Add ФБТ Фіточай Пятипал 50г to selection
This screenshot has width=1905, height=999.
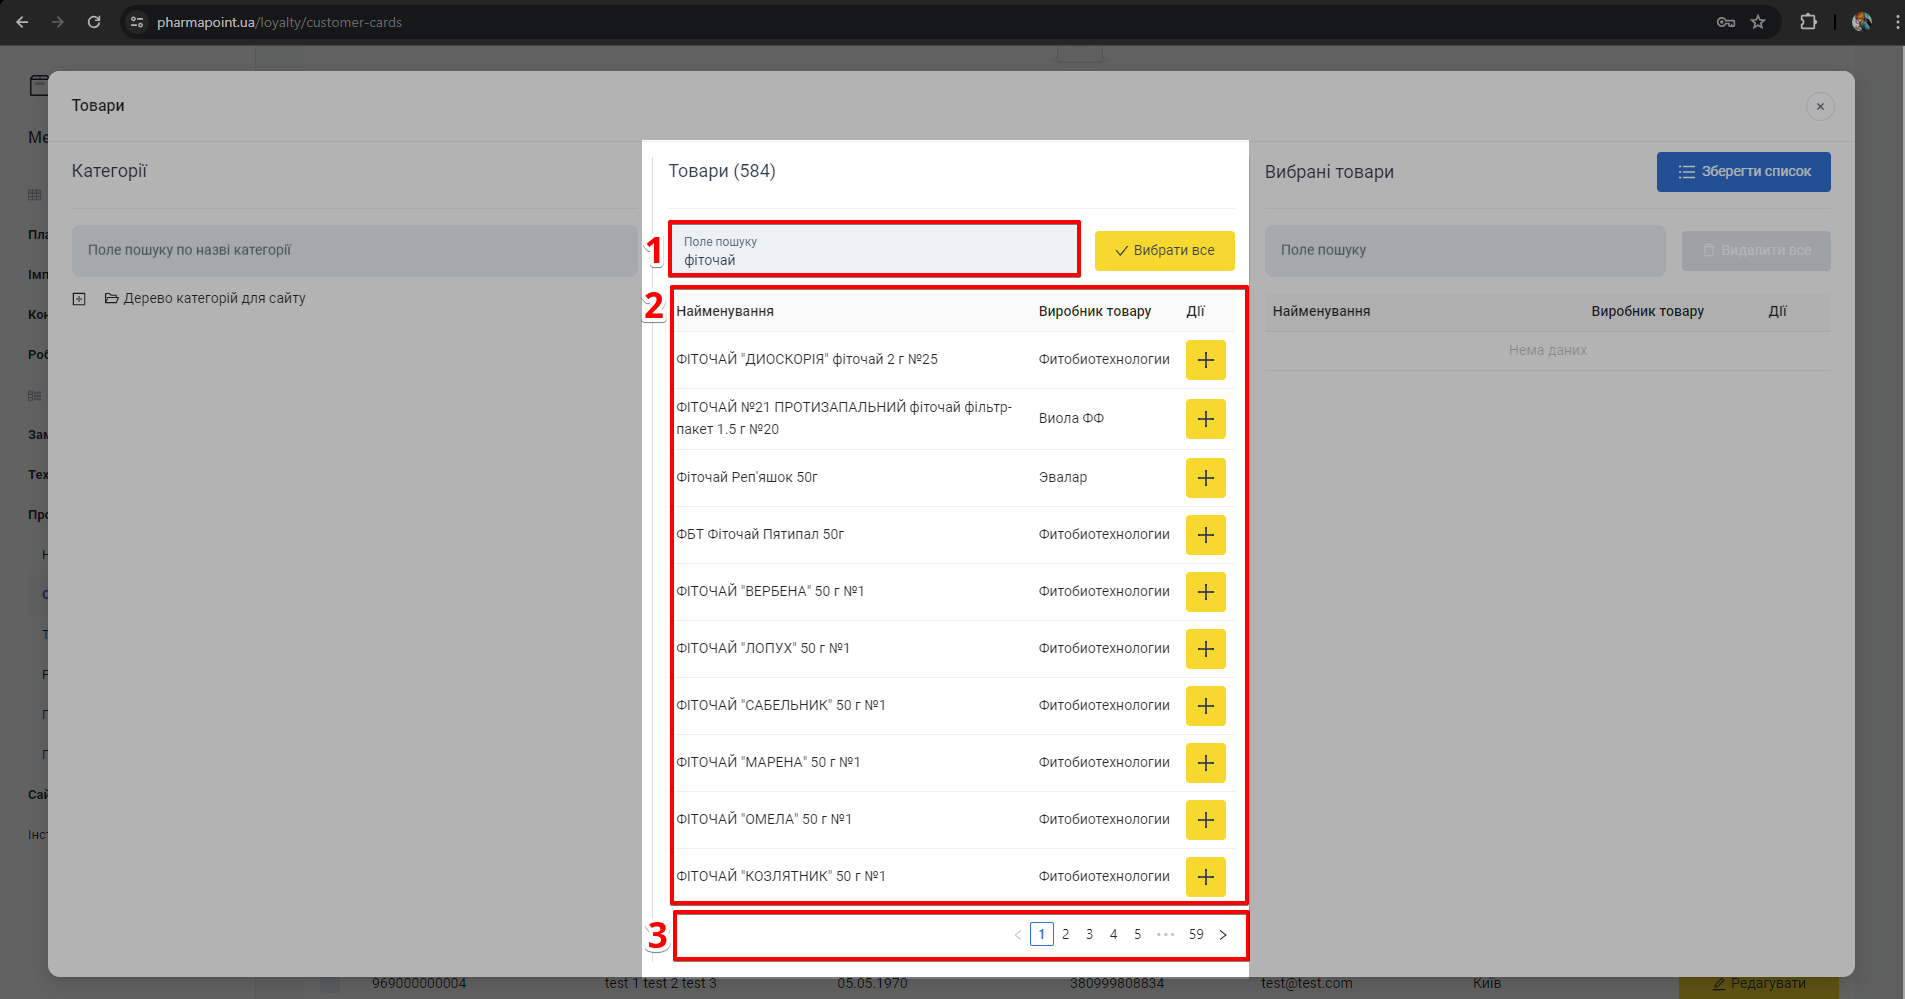click(1205, 535)
